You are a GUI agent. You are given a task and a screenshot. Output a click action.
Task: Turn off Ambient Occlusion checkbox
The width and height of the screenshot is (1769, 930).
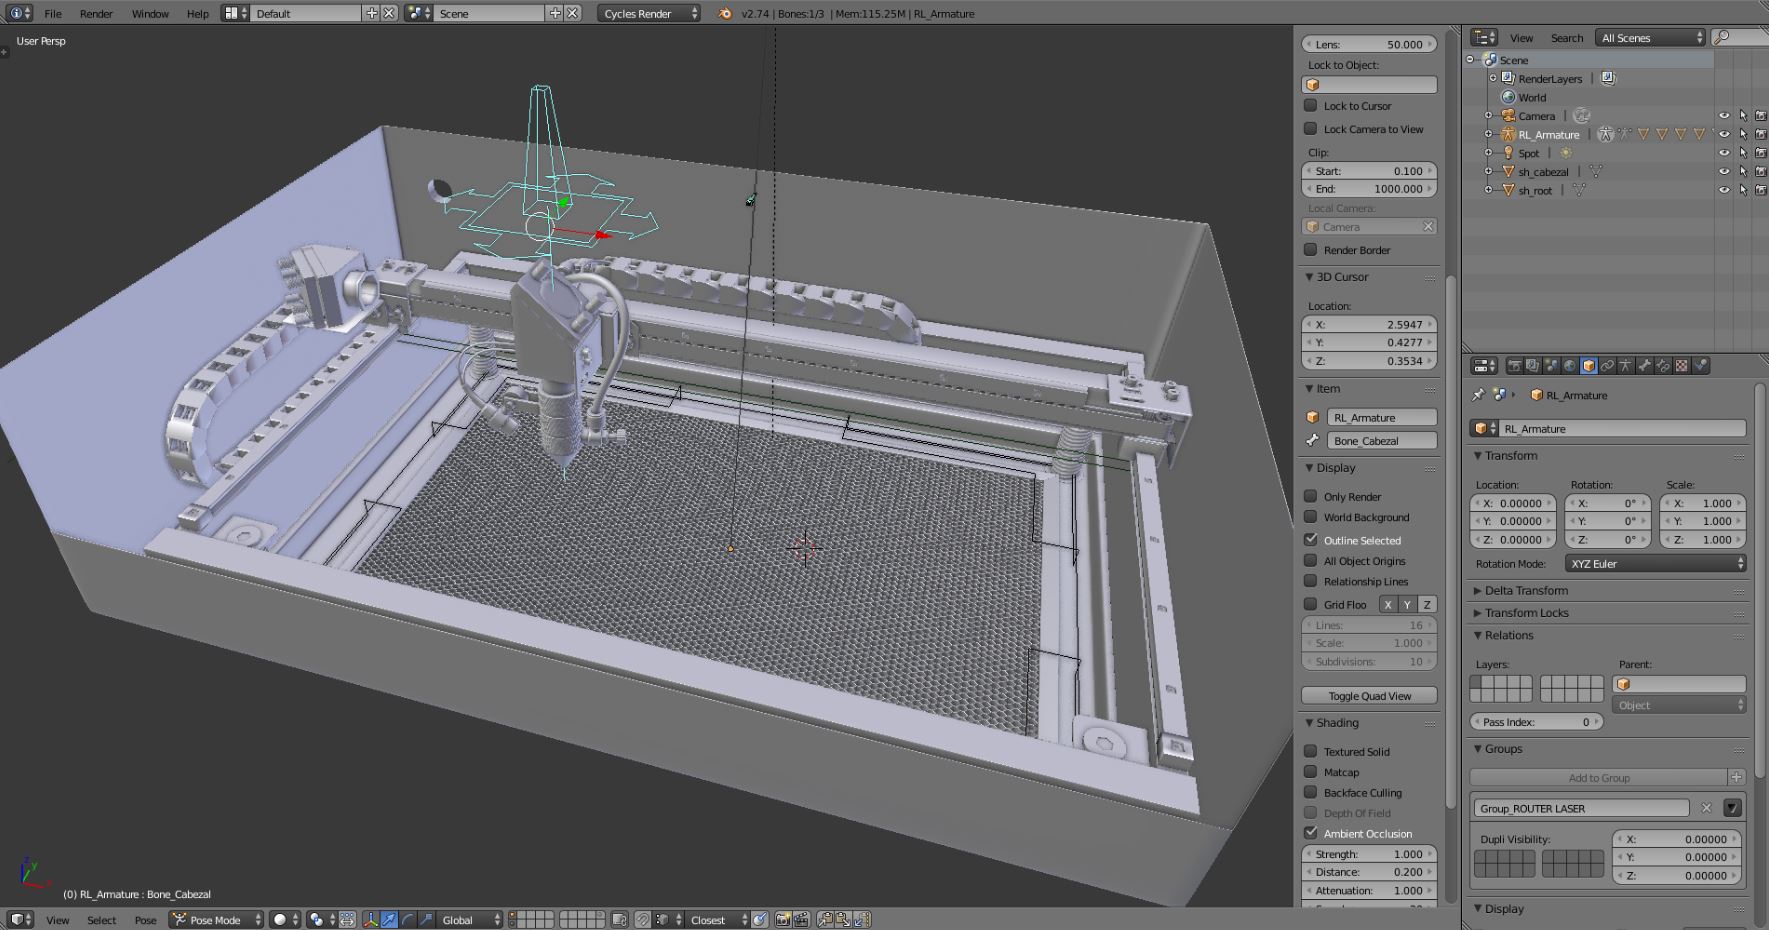pos(1310,833)
